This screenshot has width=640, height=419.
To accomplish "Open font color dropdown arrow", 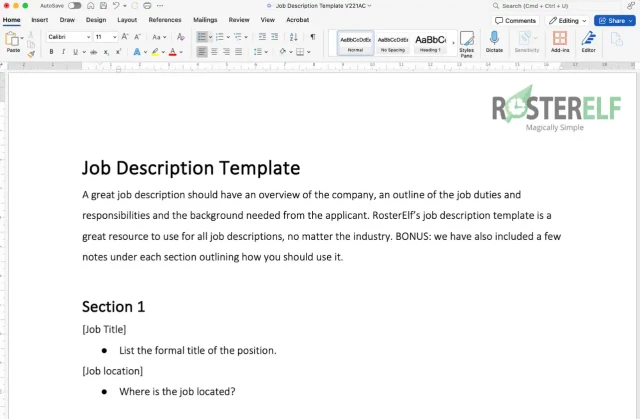I will pyautogui.click(x=181, y=52).
